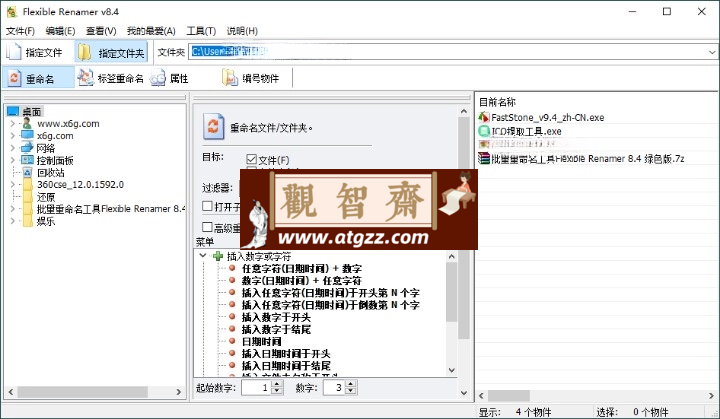Screen dimensions: 720x419
Task: Click the Flexible Renamer 8.4 绿色版.7z archive icon
Action: click(x=484, y=158)
